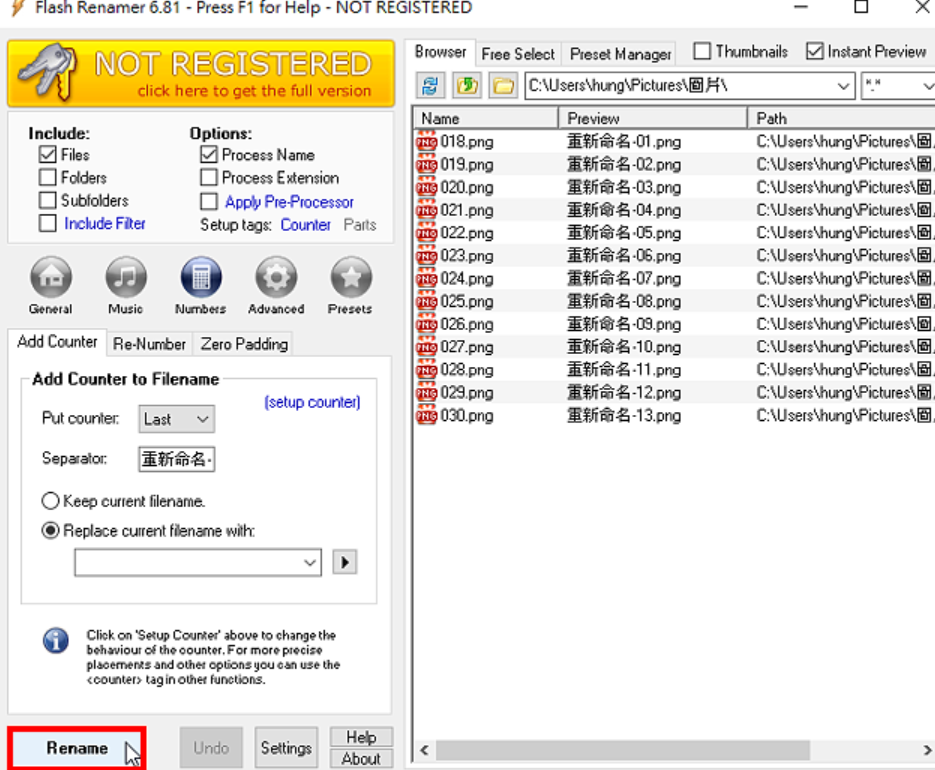Click the PNG icon of 025.png
The height and width of the screenshot is (770, 935).
[x=426, y=301]
